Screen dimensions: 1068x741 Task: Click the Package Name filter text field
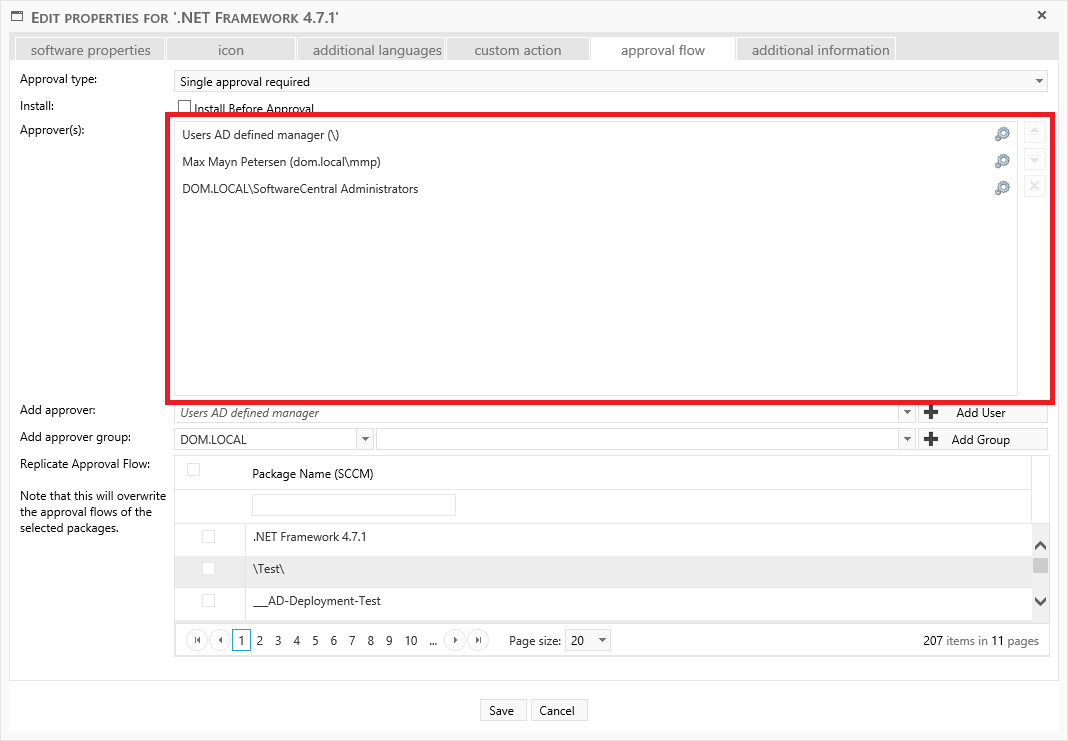click(353, 505)
